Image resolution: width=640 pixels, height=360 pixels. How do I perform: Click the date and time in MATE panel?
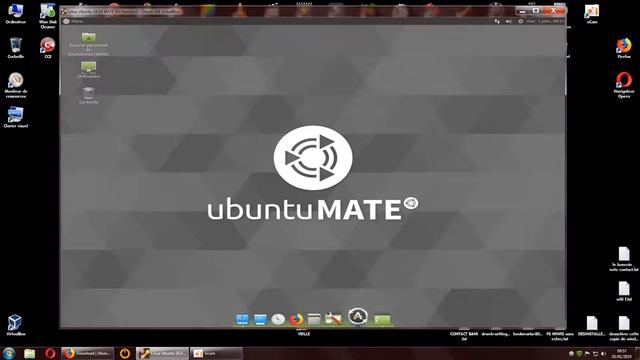[x=545, y=21]
